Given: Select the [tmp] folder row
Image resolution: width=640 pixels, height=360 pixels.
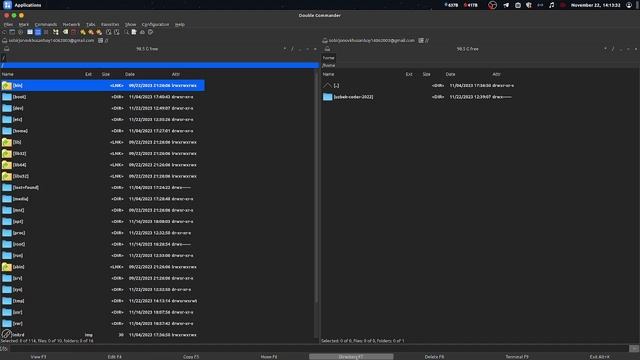Looking at the screenshot, I should tap(102, 301).
